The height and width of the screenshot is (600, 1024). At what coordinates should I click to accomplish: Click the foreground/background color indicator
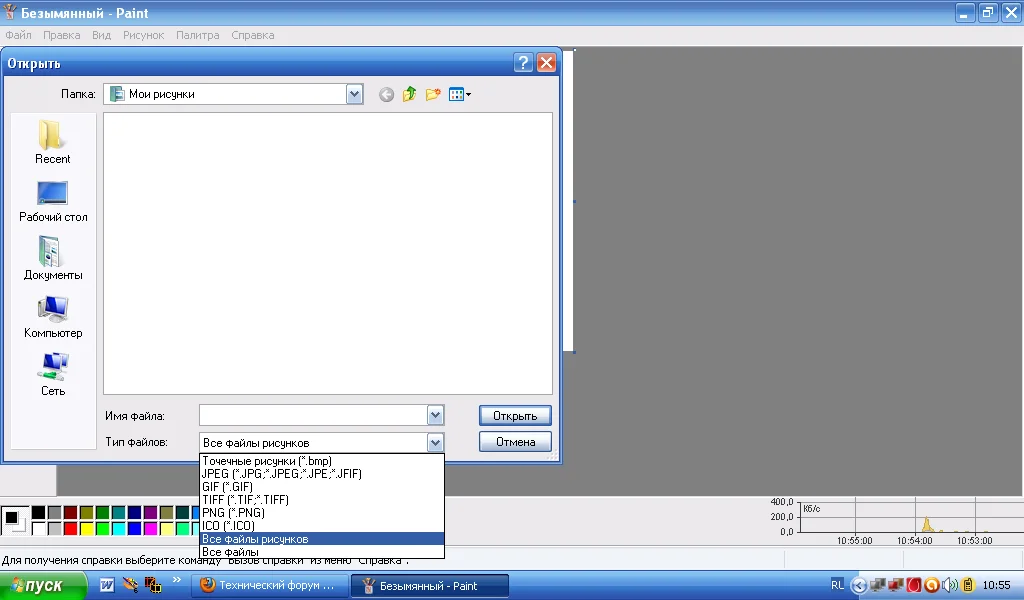14,520
